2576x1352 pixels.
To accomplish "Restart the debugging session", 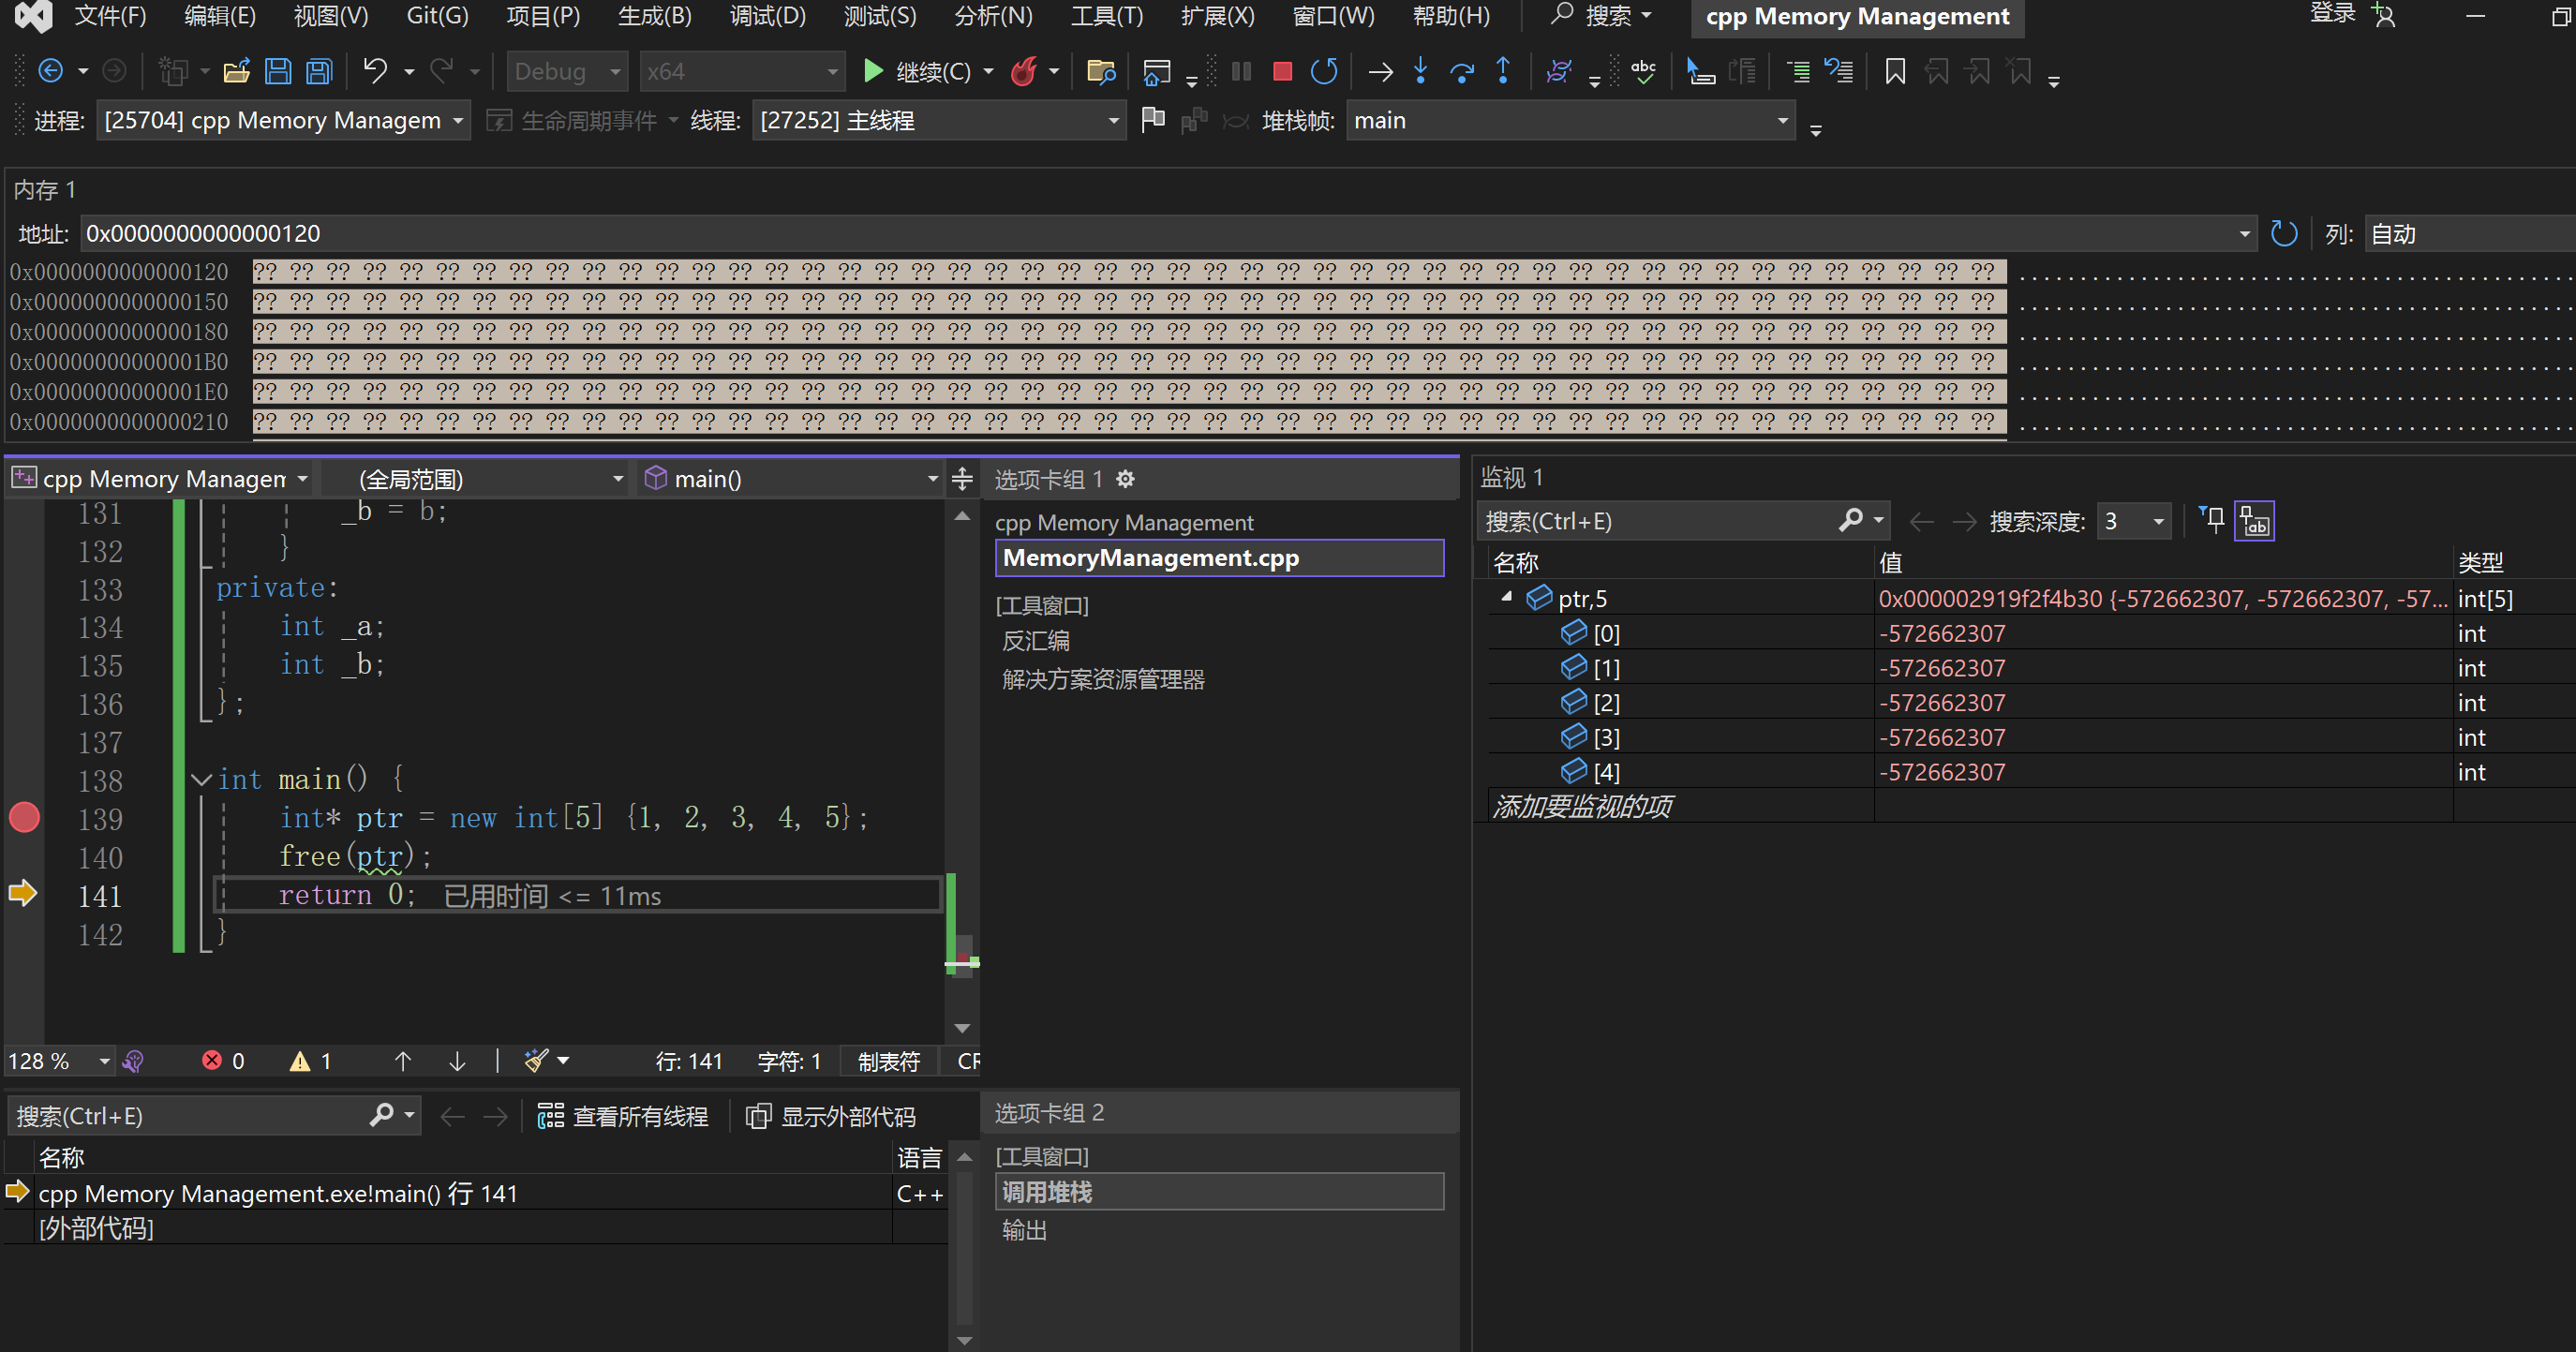I will (x=1324, y=71).
